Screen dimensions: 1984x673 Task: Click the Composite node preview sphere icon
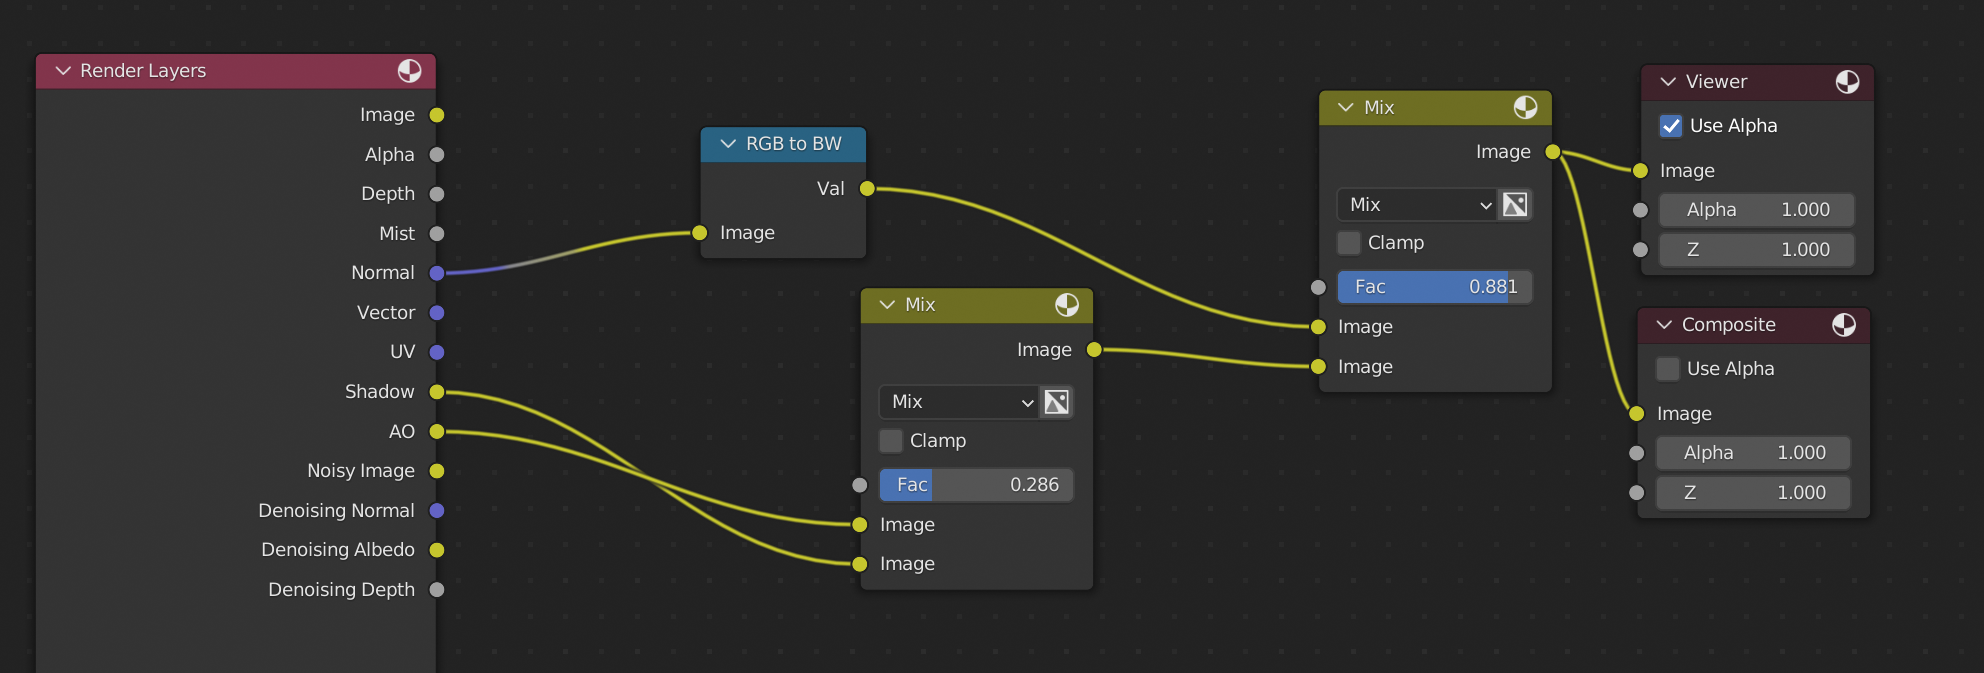[x=1843, y=325]
